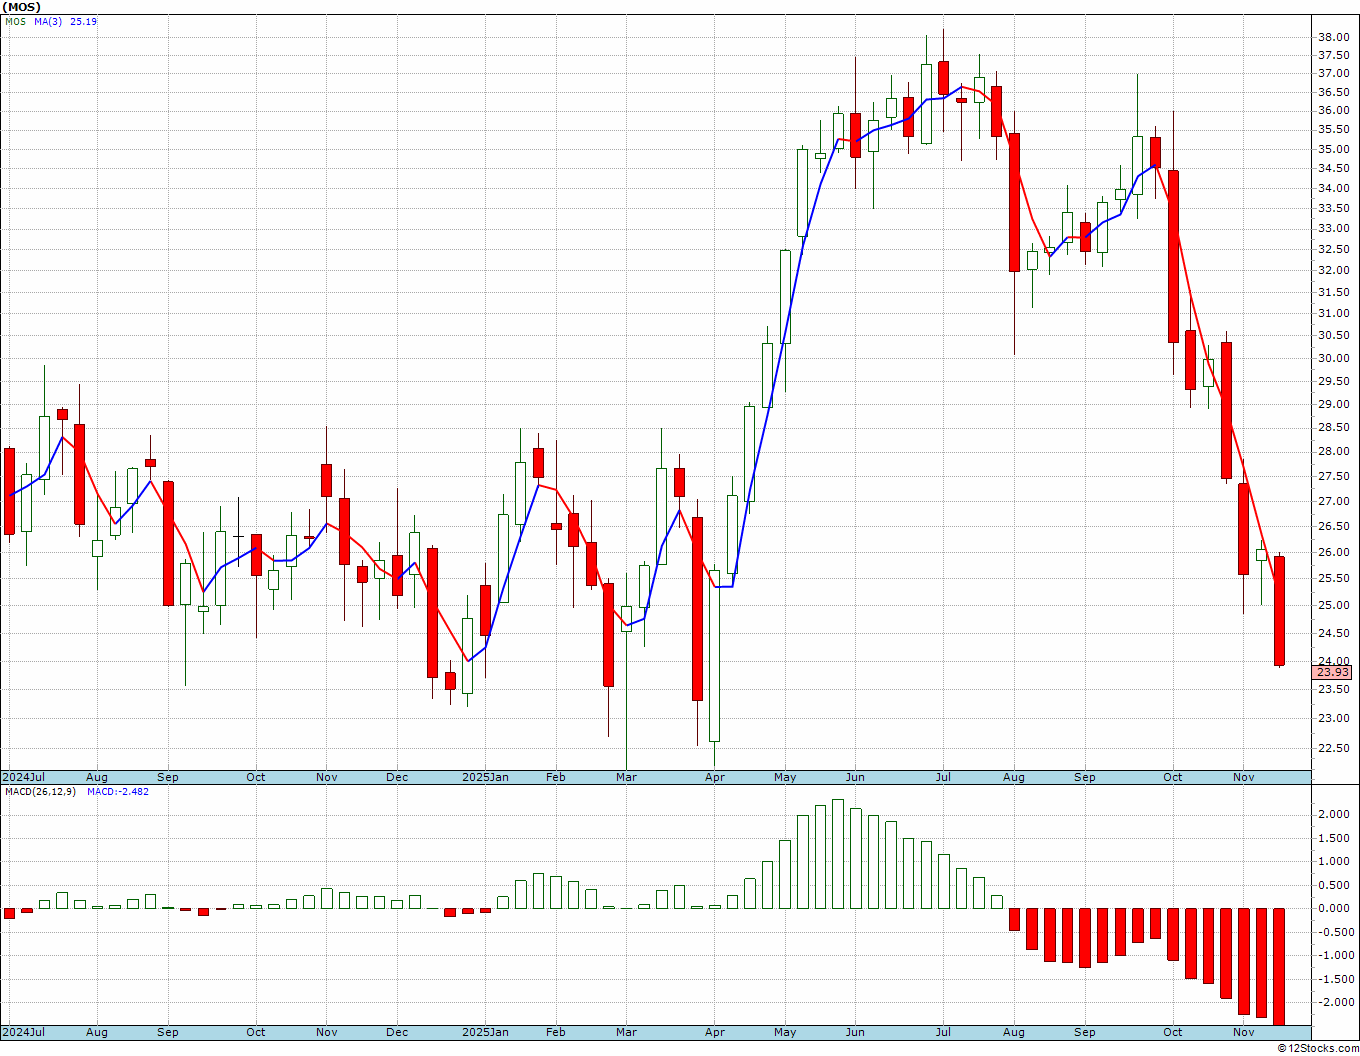Click the (MOS) ticker title
1360x1056 pixels.
click(x=21, y=7)
